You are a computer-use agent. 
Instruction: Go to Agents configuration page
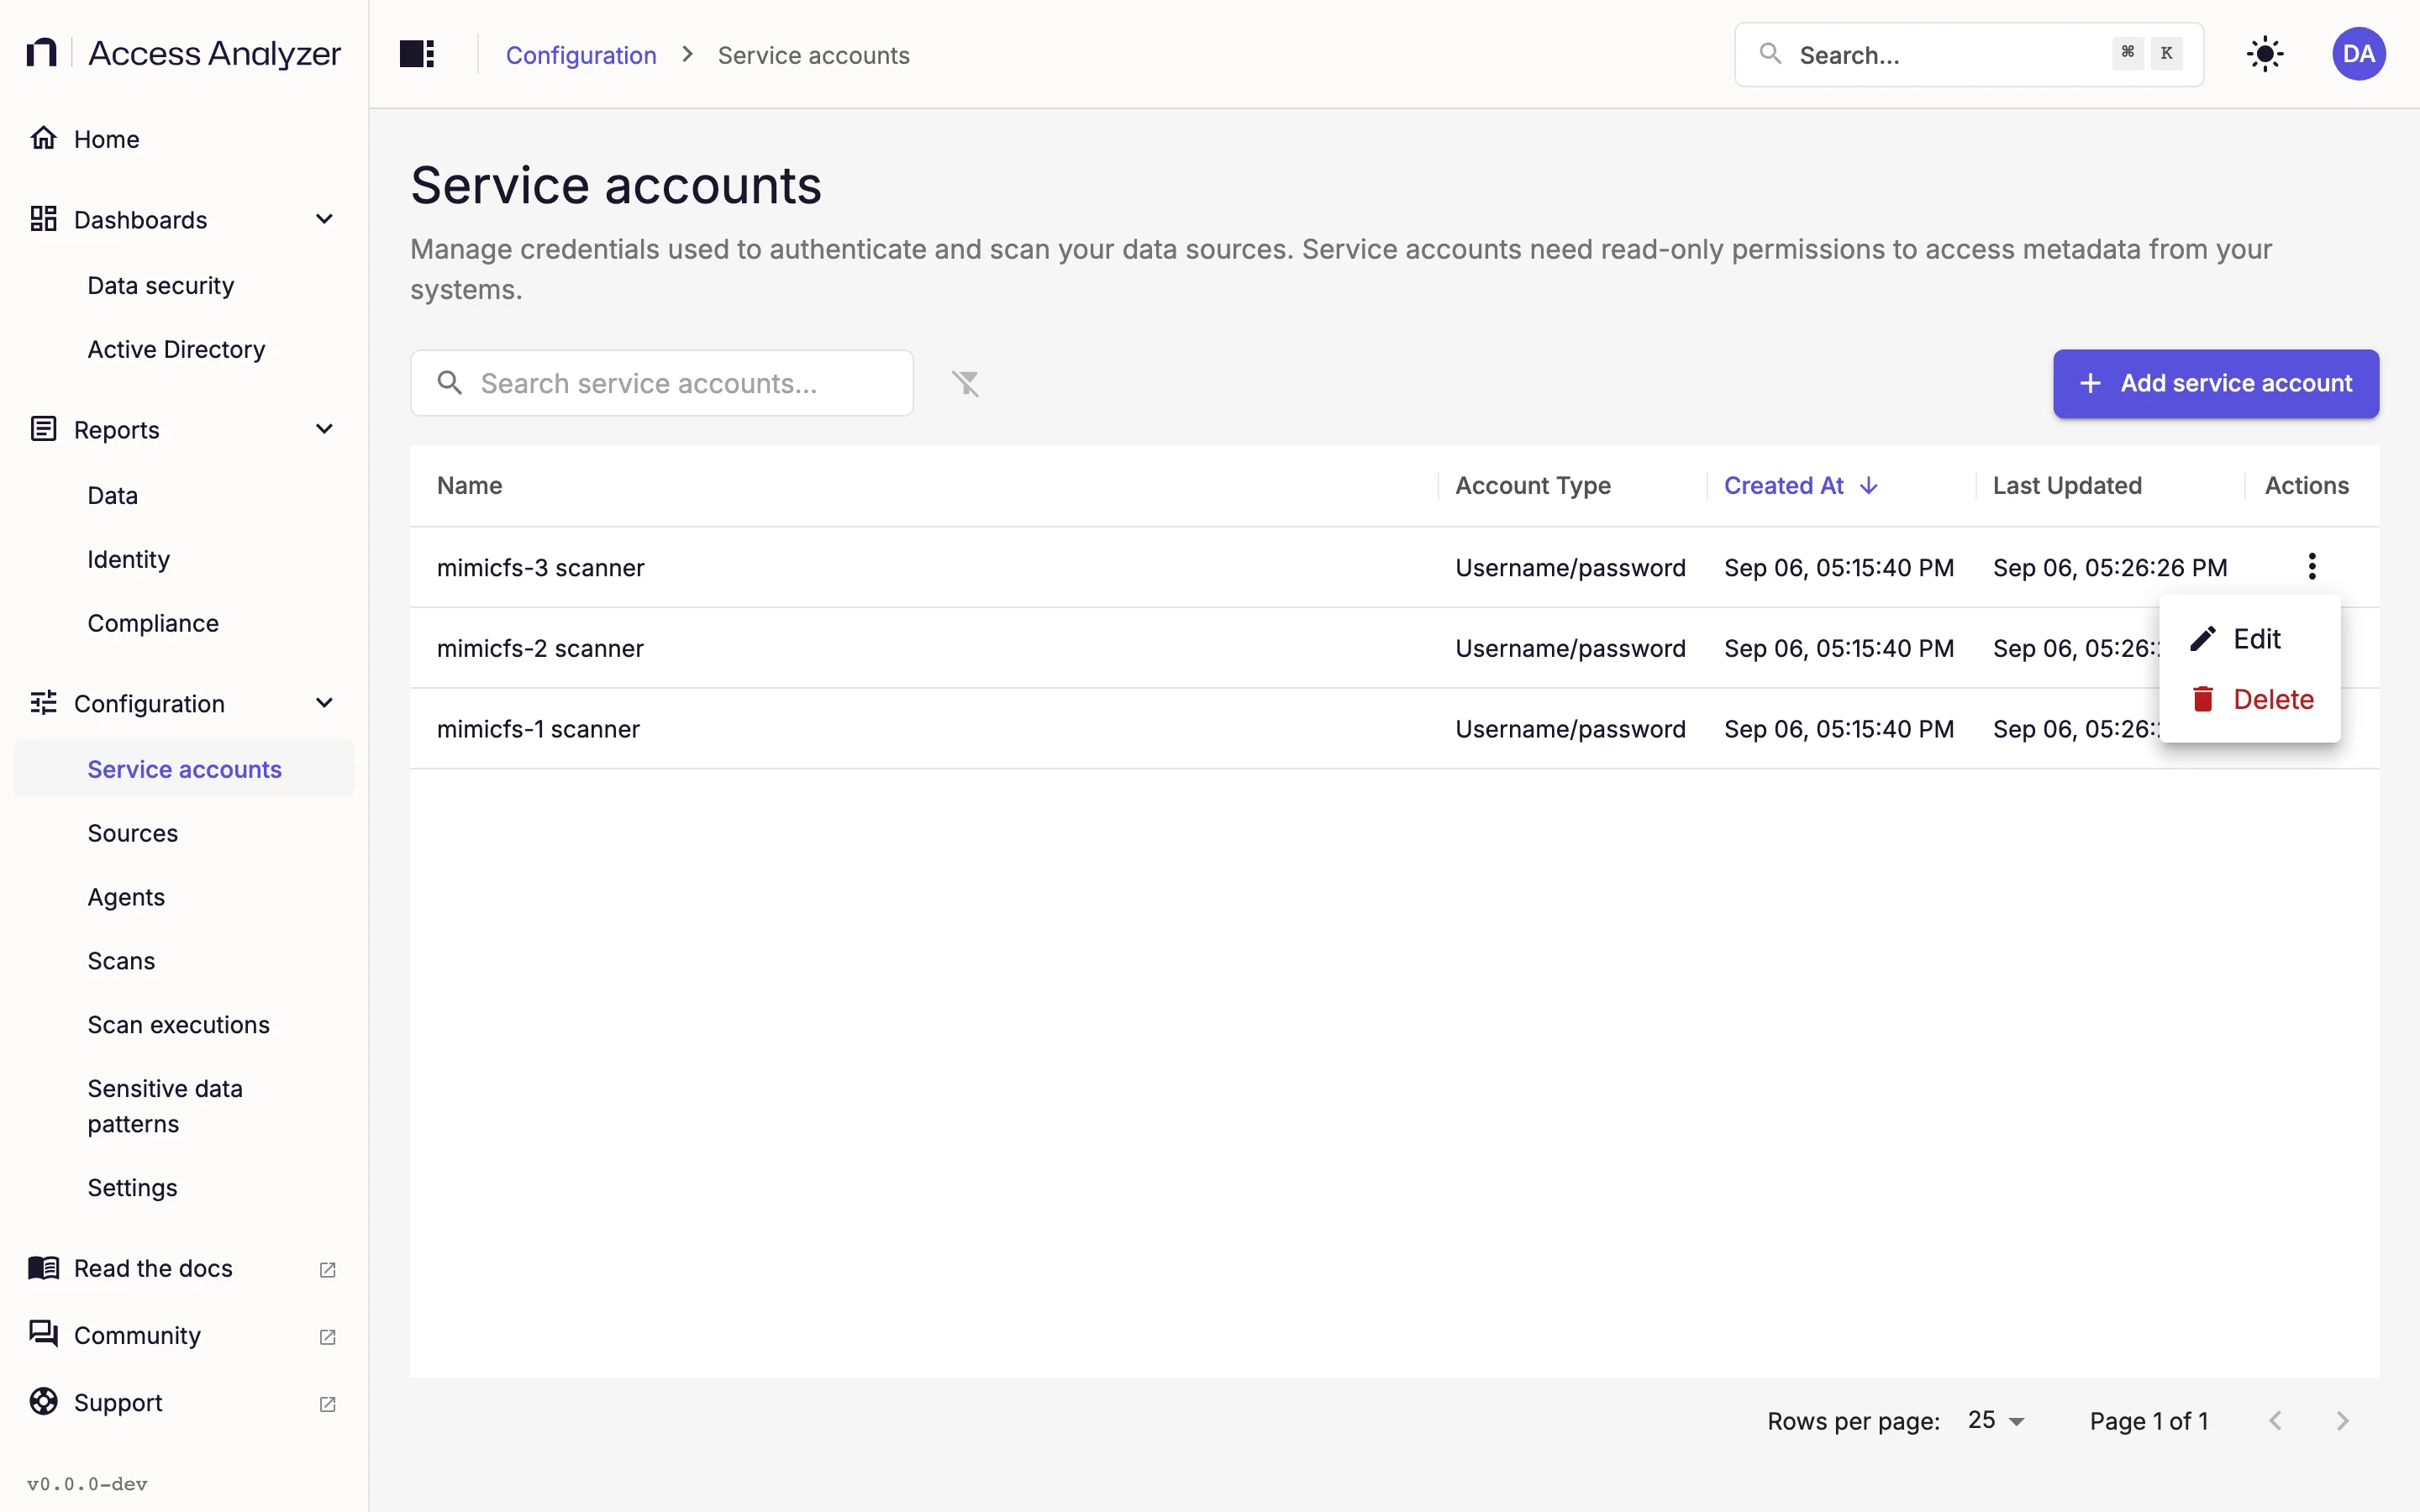tap(126, 898)
